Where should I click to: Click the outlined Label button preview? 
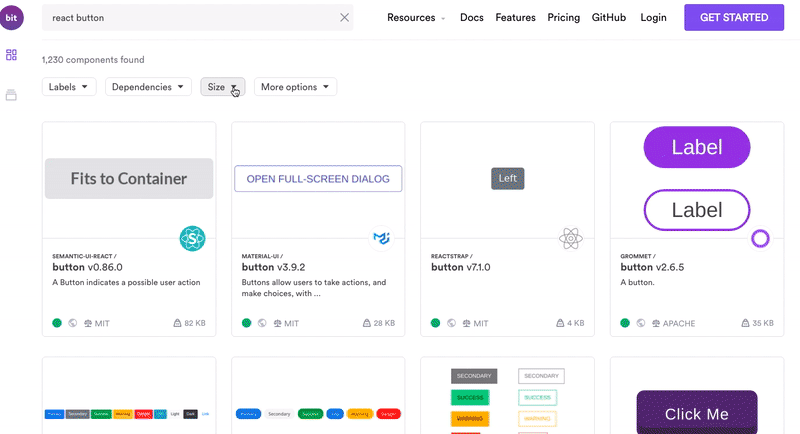(x=697, y=210)
